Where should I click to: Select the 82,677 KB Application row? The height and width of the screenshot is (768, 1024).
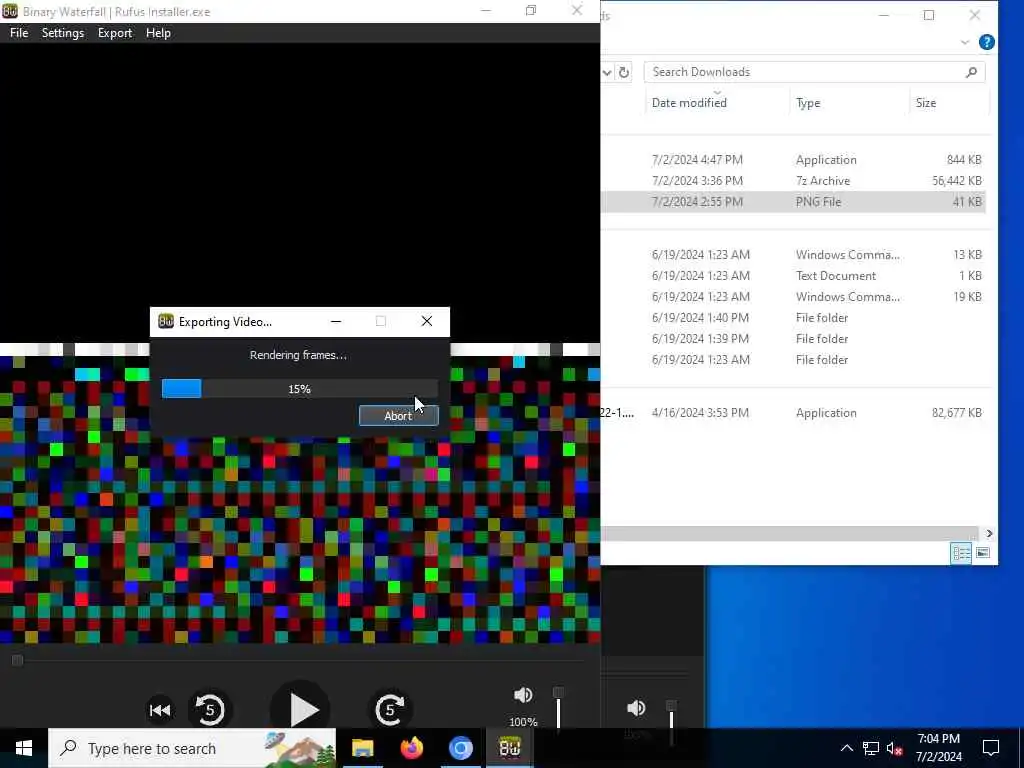pyautogui.click(x=793, y=413)
